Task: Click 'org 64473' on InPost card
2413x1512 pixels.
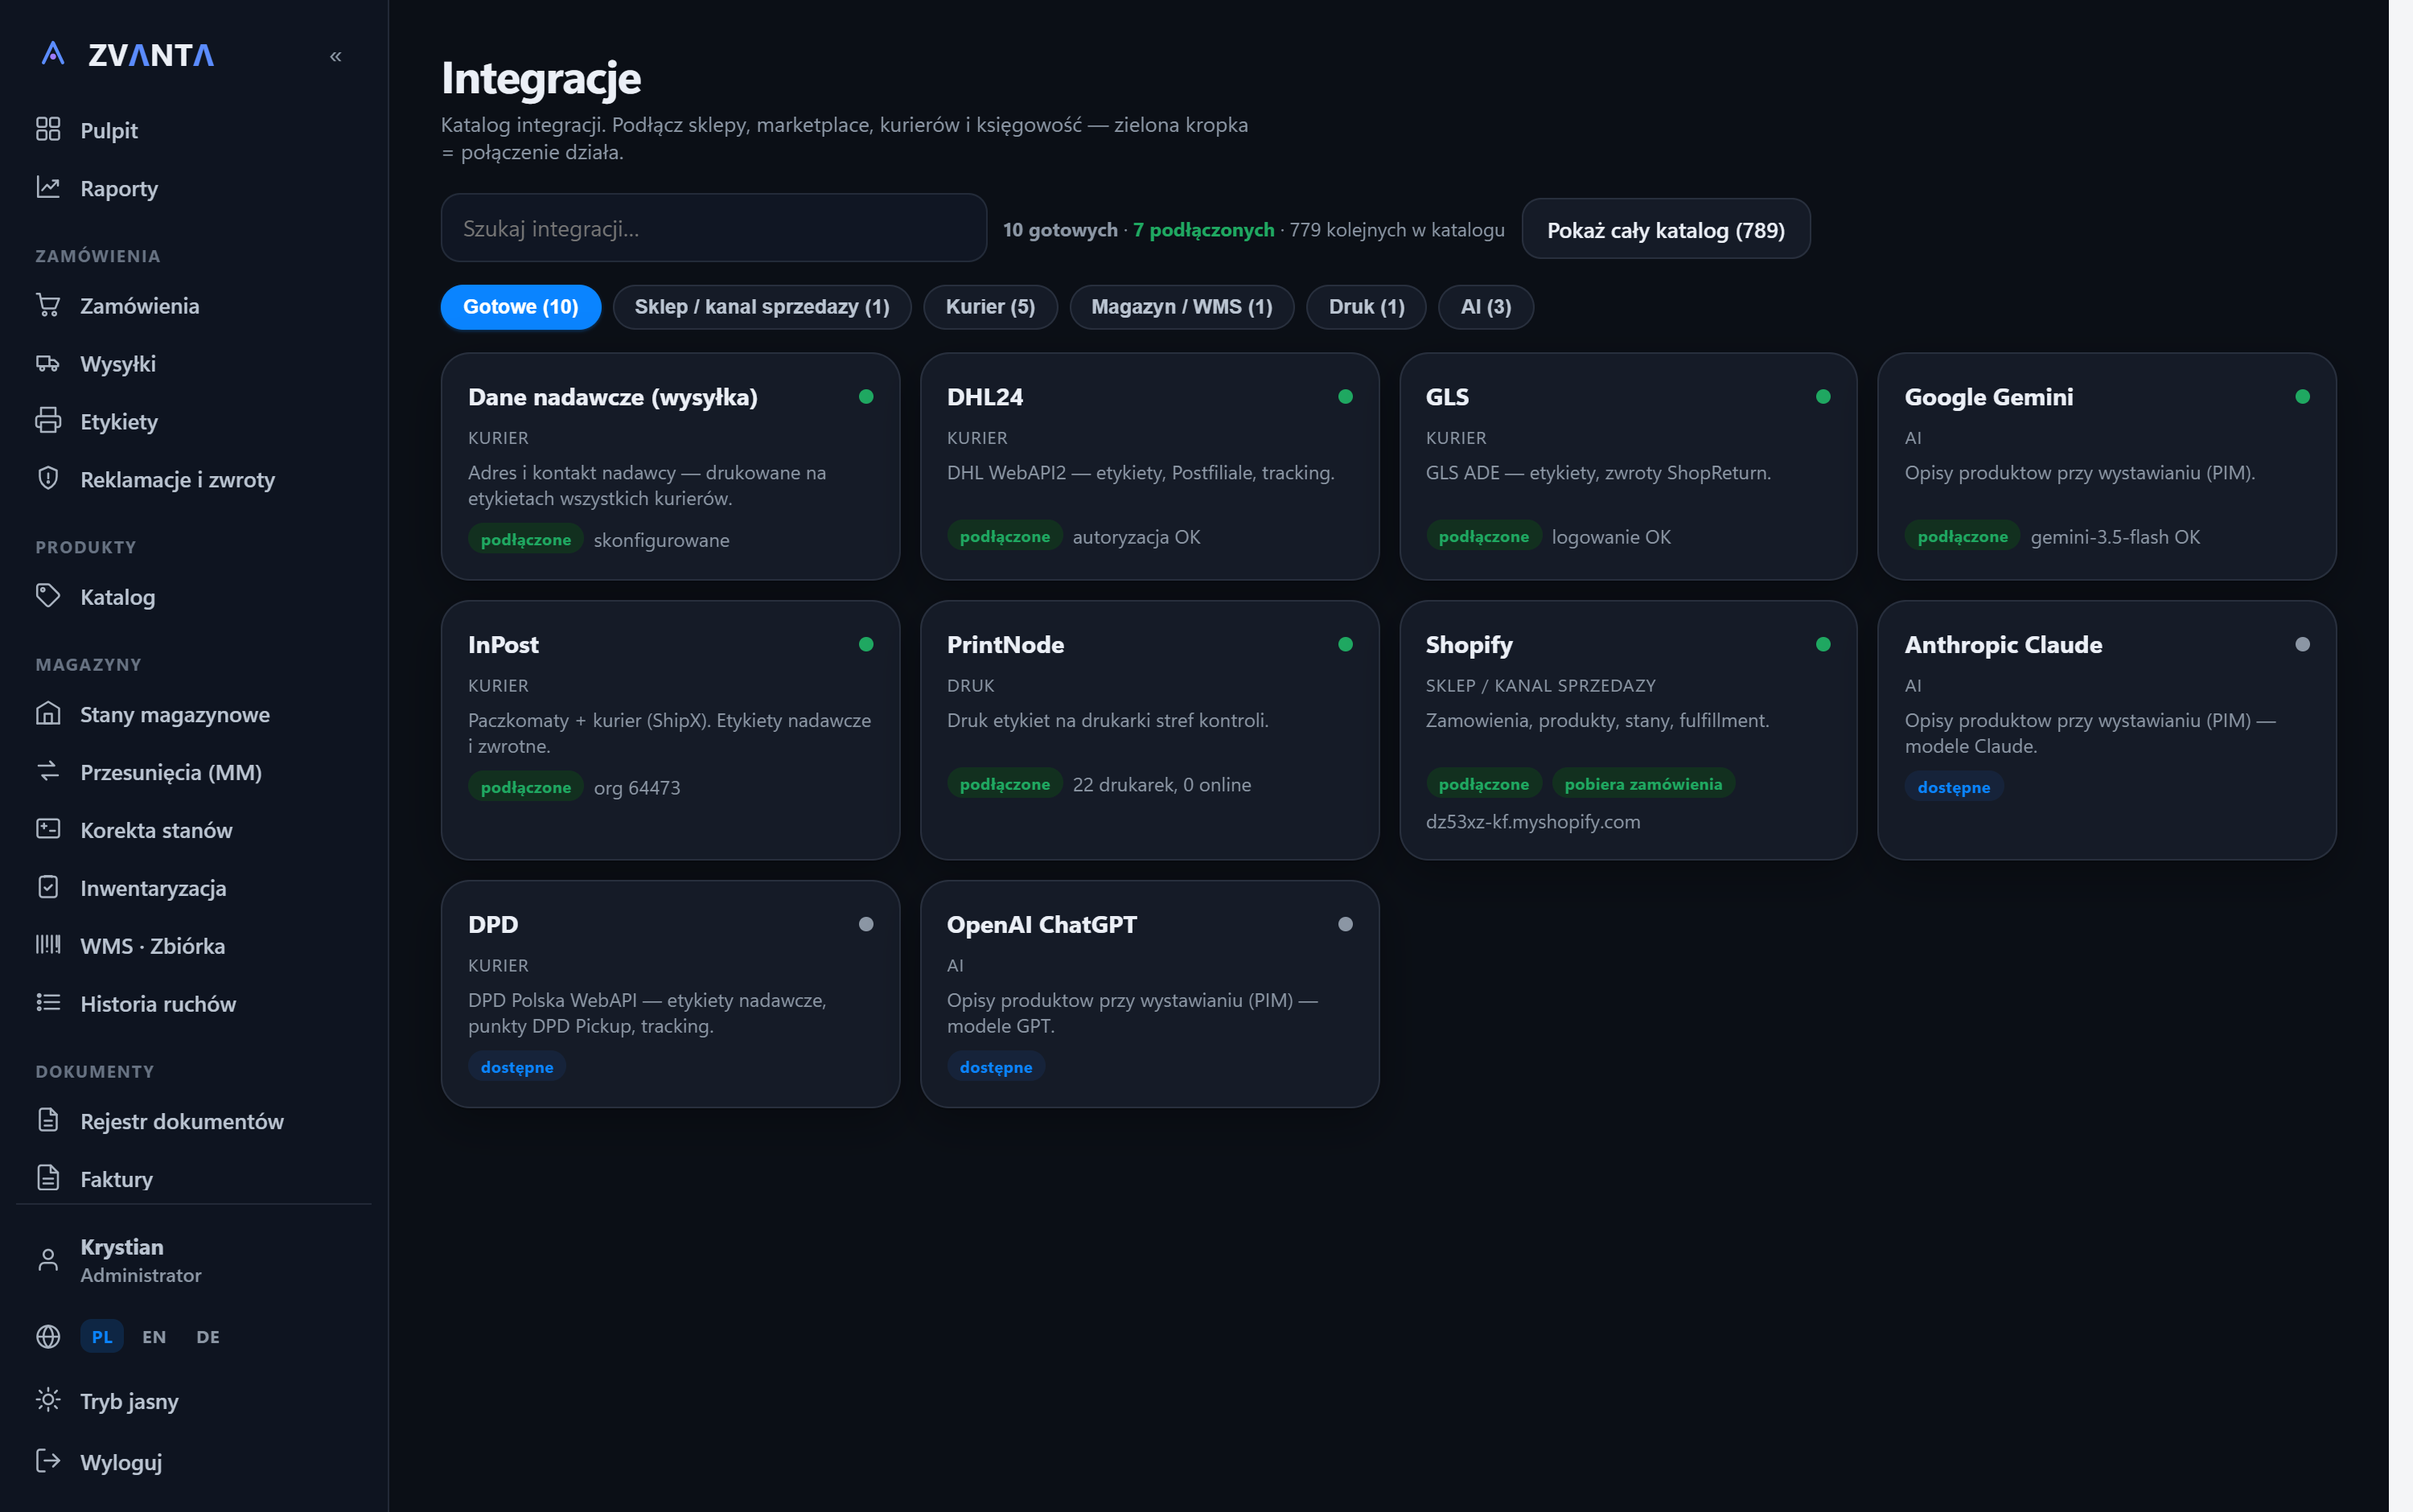Action: point(636,787)
